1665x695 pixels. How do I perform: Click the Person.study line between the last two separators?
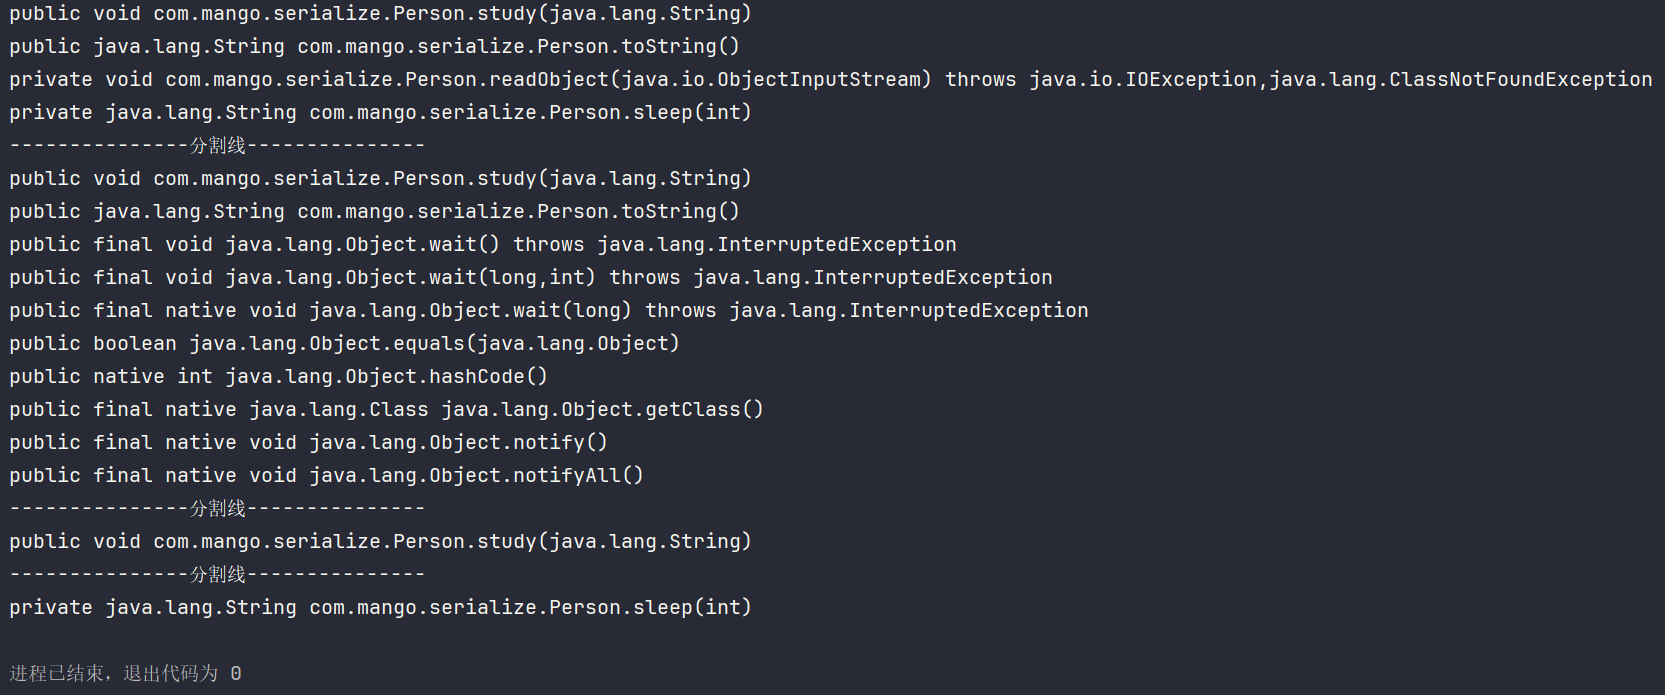pyautogui.click(x=380, y=542)
